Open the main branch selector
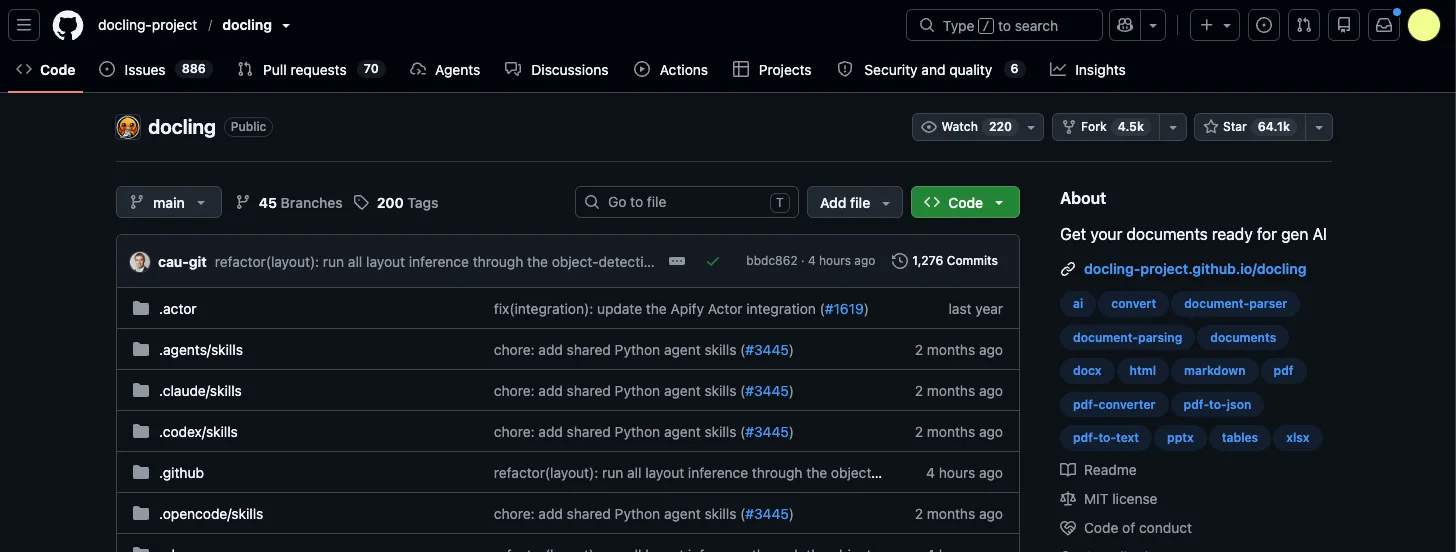Image resolution: width=1456 pixels, height=552 pixels. 168,202
